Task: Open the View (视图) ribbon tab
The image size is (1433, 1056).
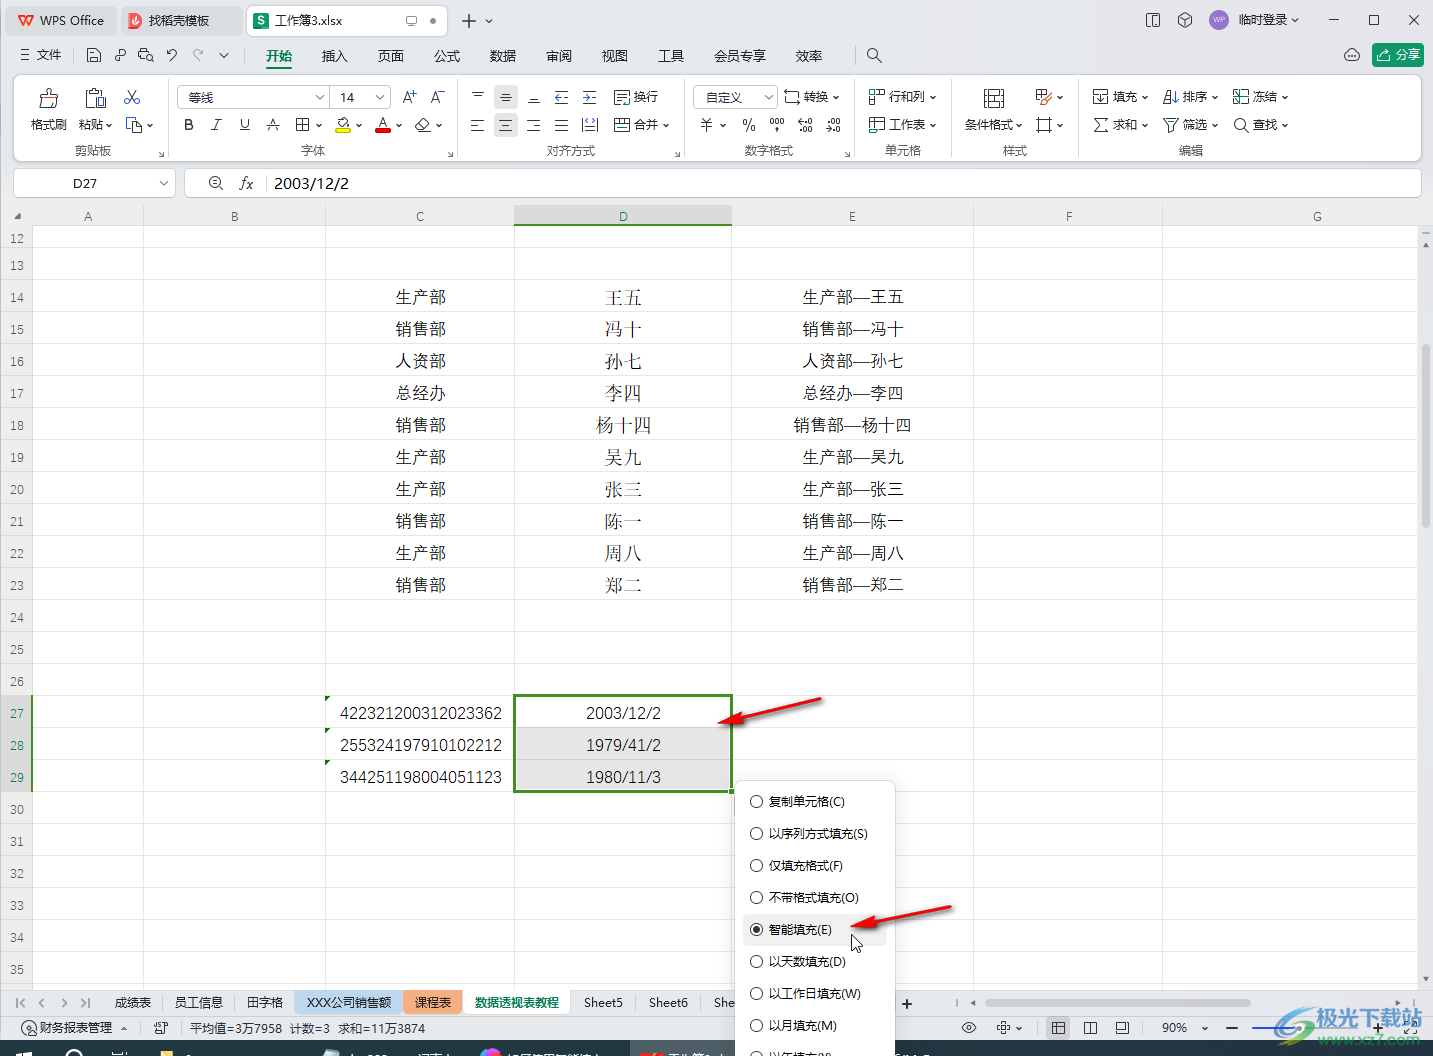Action: click(615, 56)
